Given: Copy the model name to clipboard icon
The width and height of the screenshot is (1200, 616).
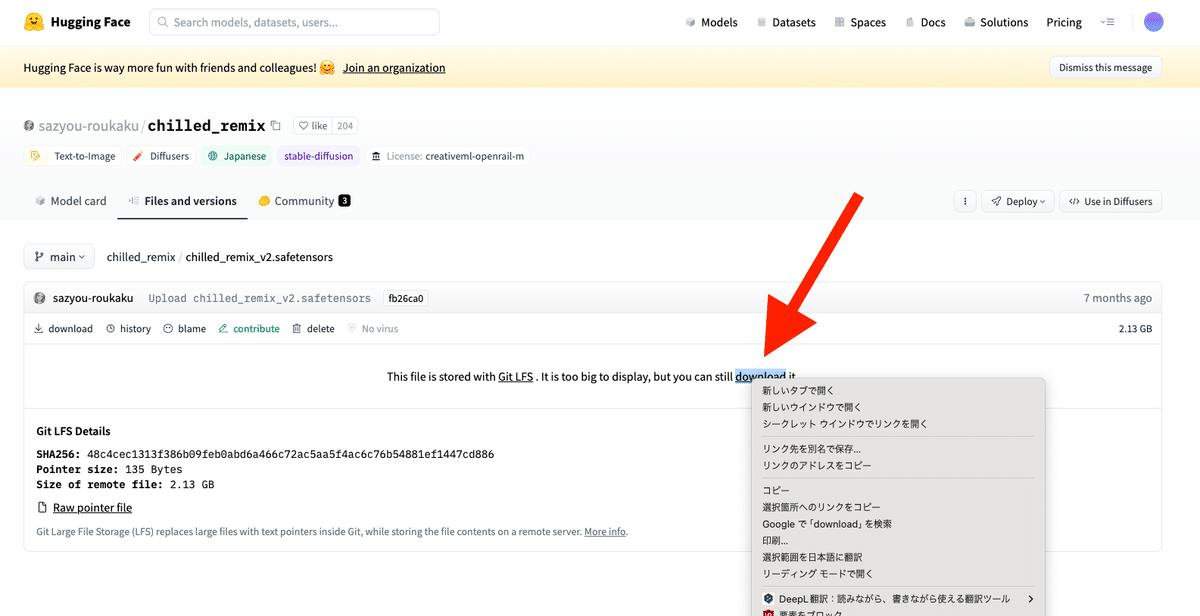Looking at the screenshot, I should [x=276, y=126].
